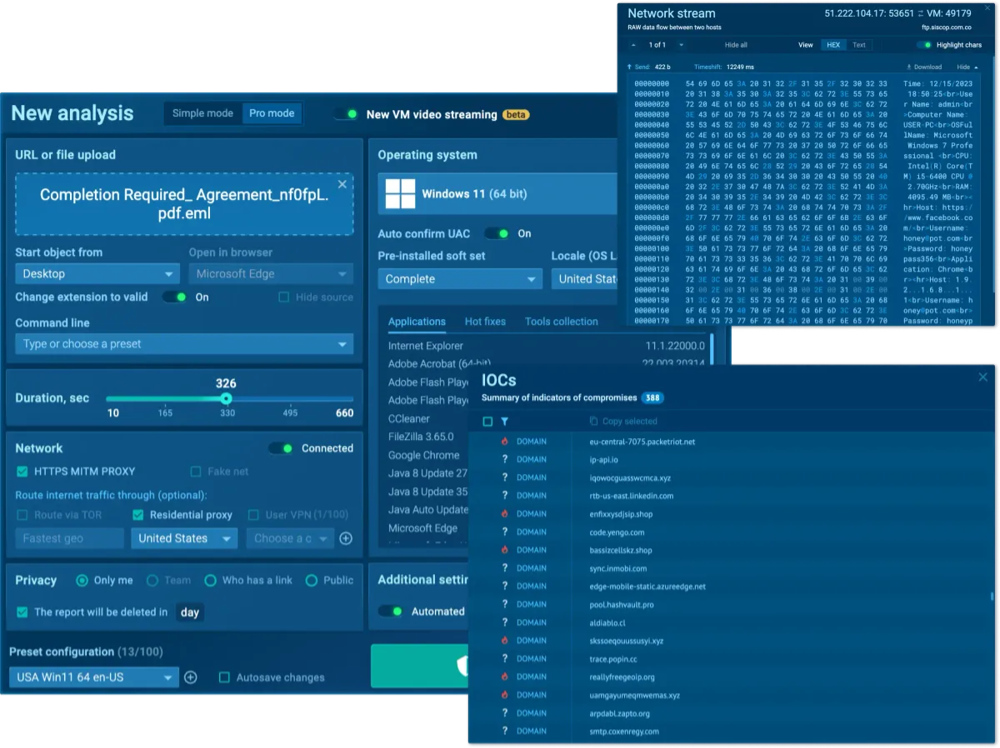This screenshot has height=748, width=1000.
Task: Check the select-all box in IOCs
Action: click(x=488, y=421)
